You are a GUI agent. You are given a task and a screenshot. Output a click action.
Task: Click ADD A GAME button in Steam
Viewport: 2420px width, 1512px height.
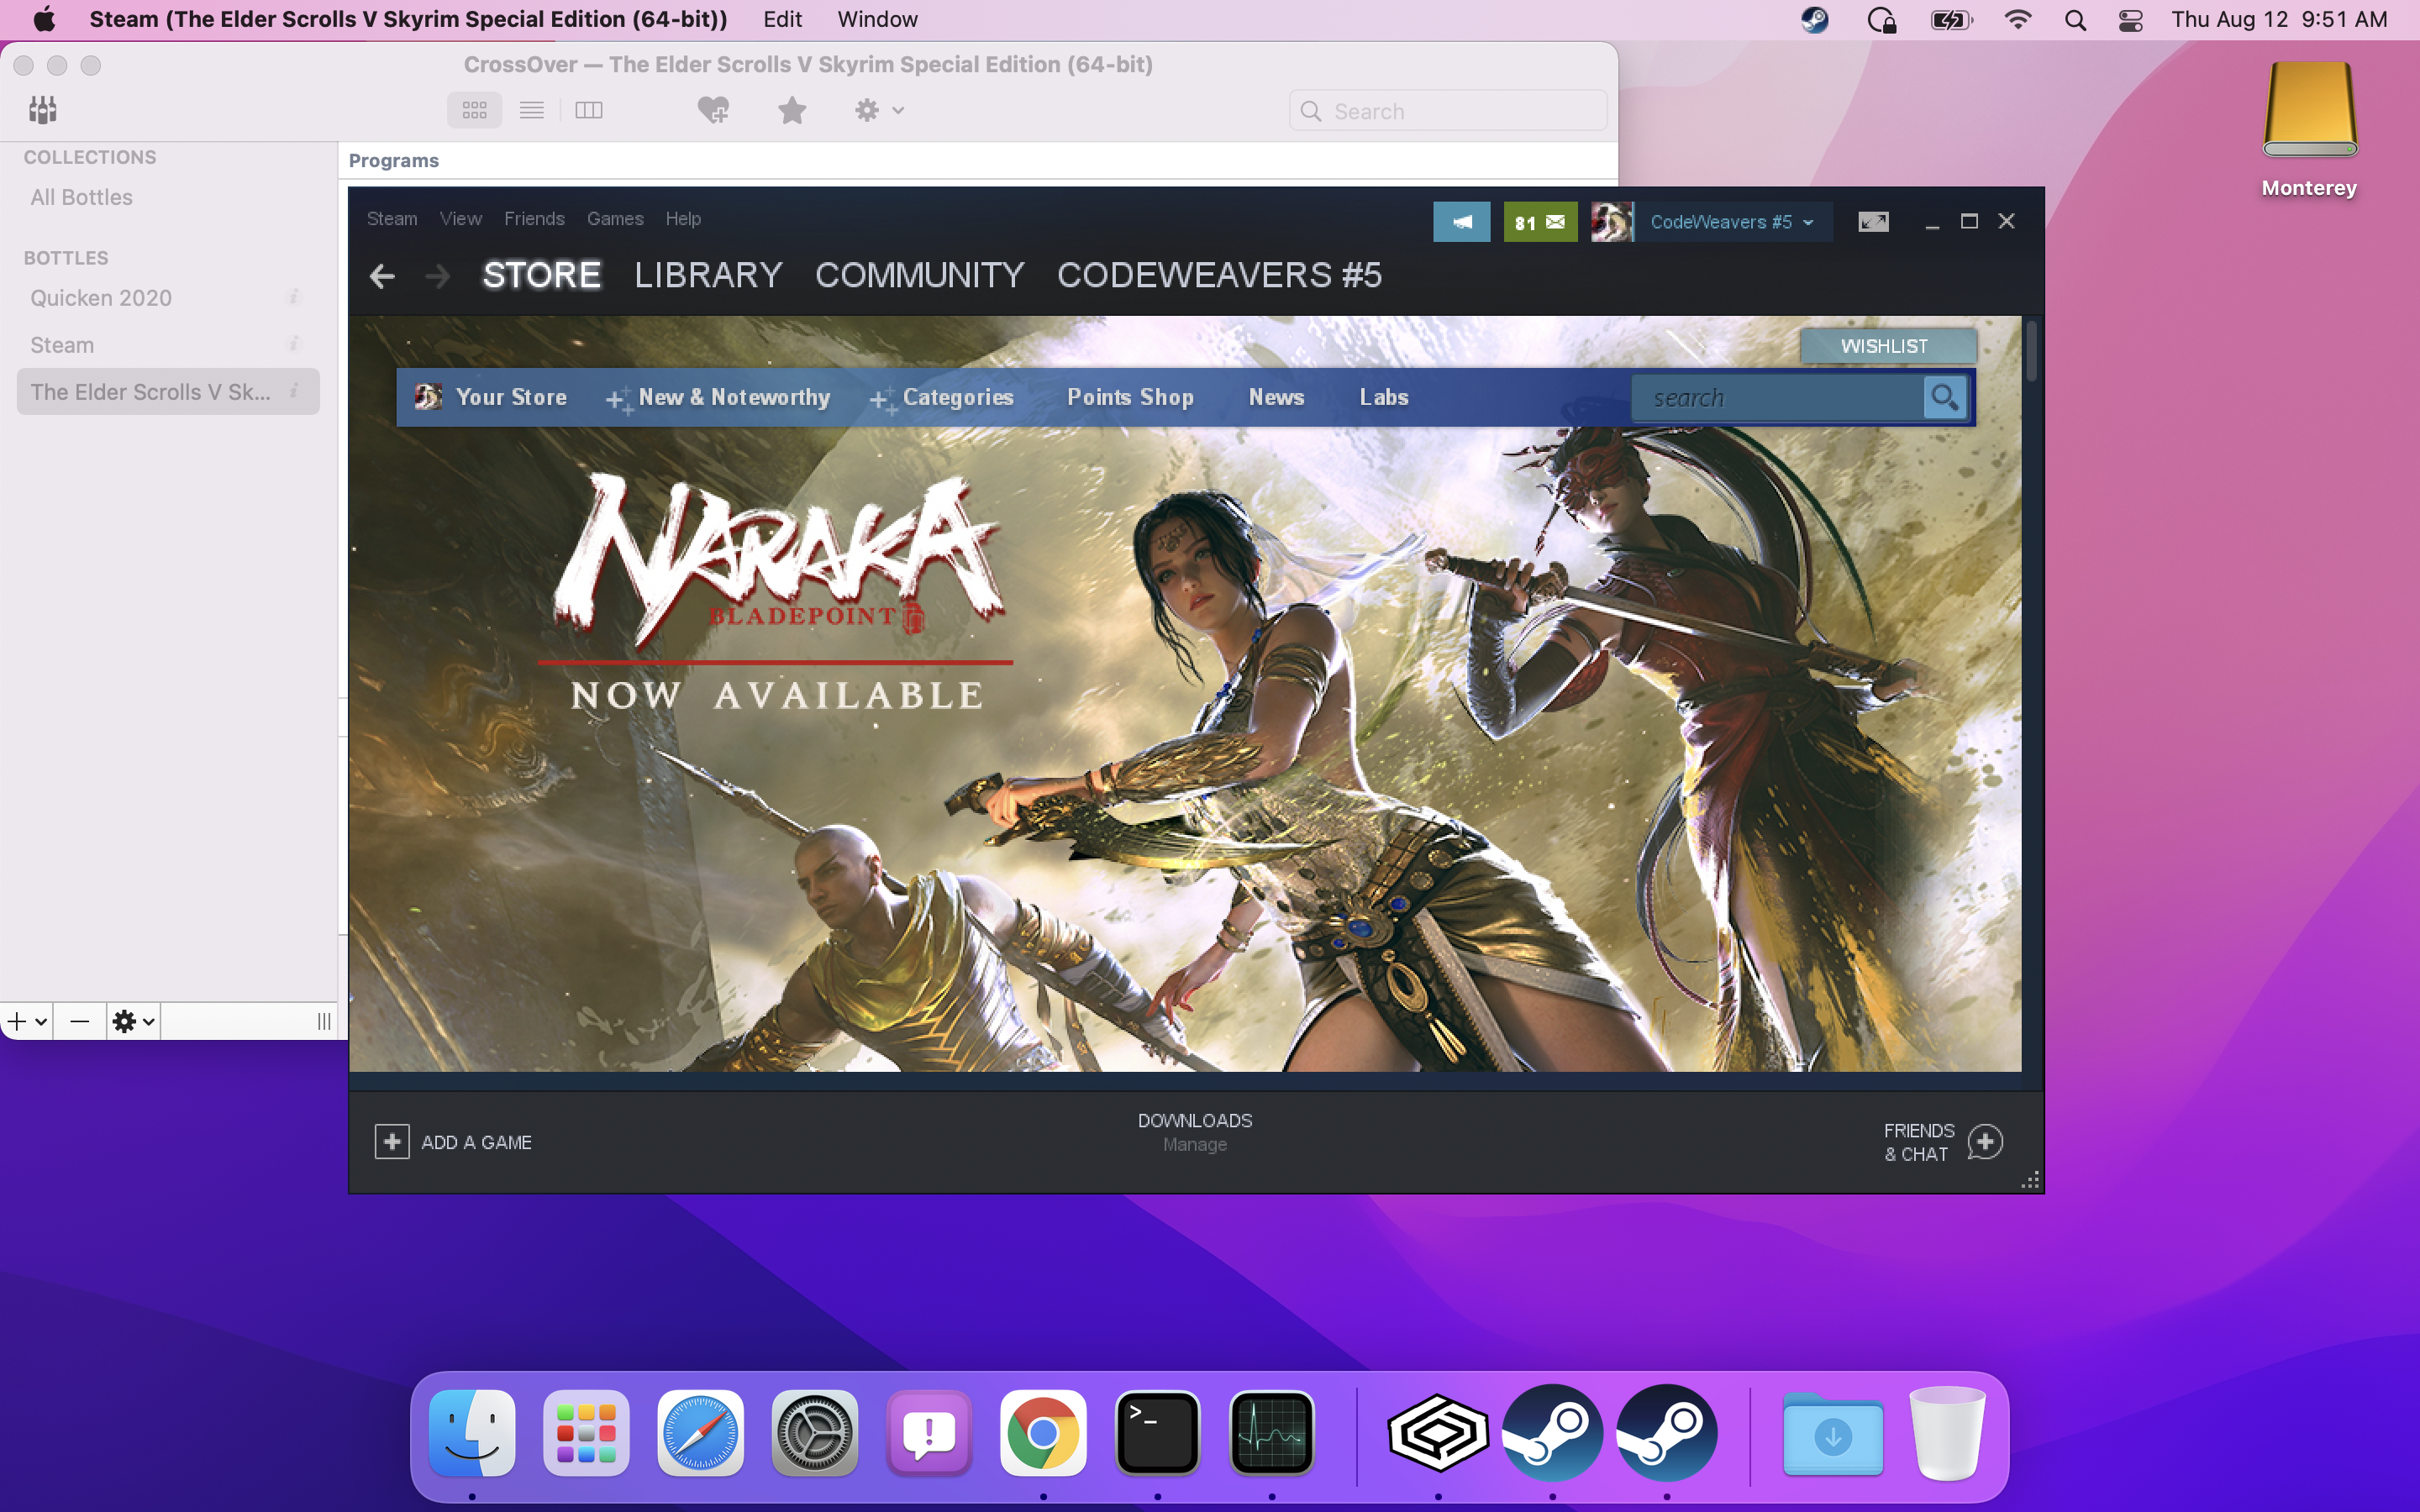(455, 1142)
